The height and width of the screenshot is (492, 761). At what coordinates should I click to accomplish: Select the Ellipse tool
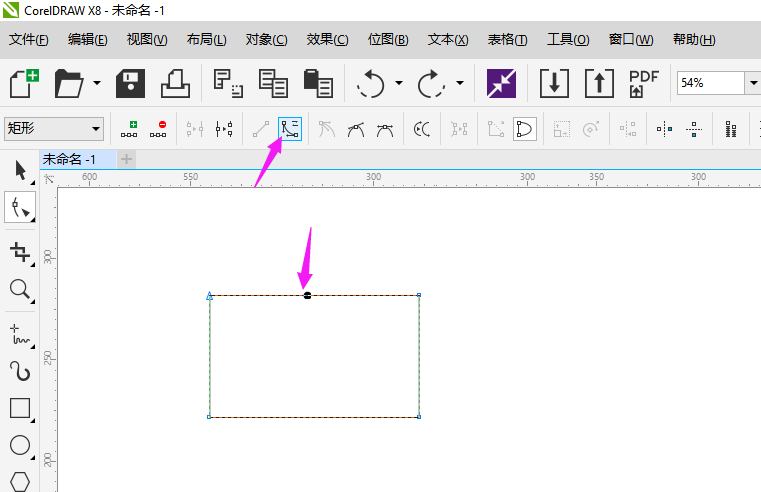(x=20, y=445)
